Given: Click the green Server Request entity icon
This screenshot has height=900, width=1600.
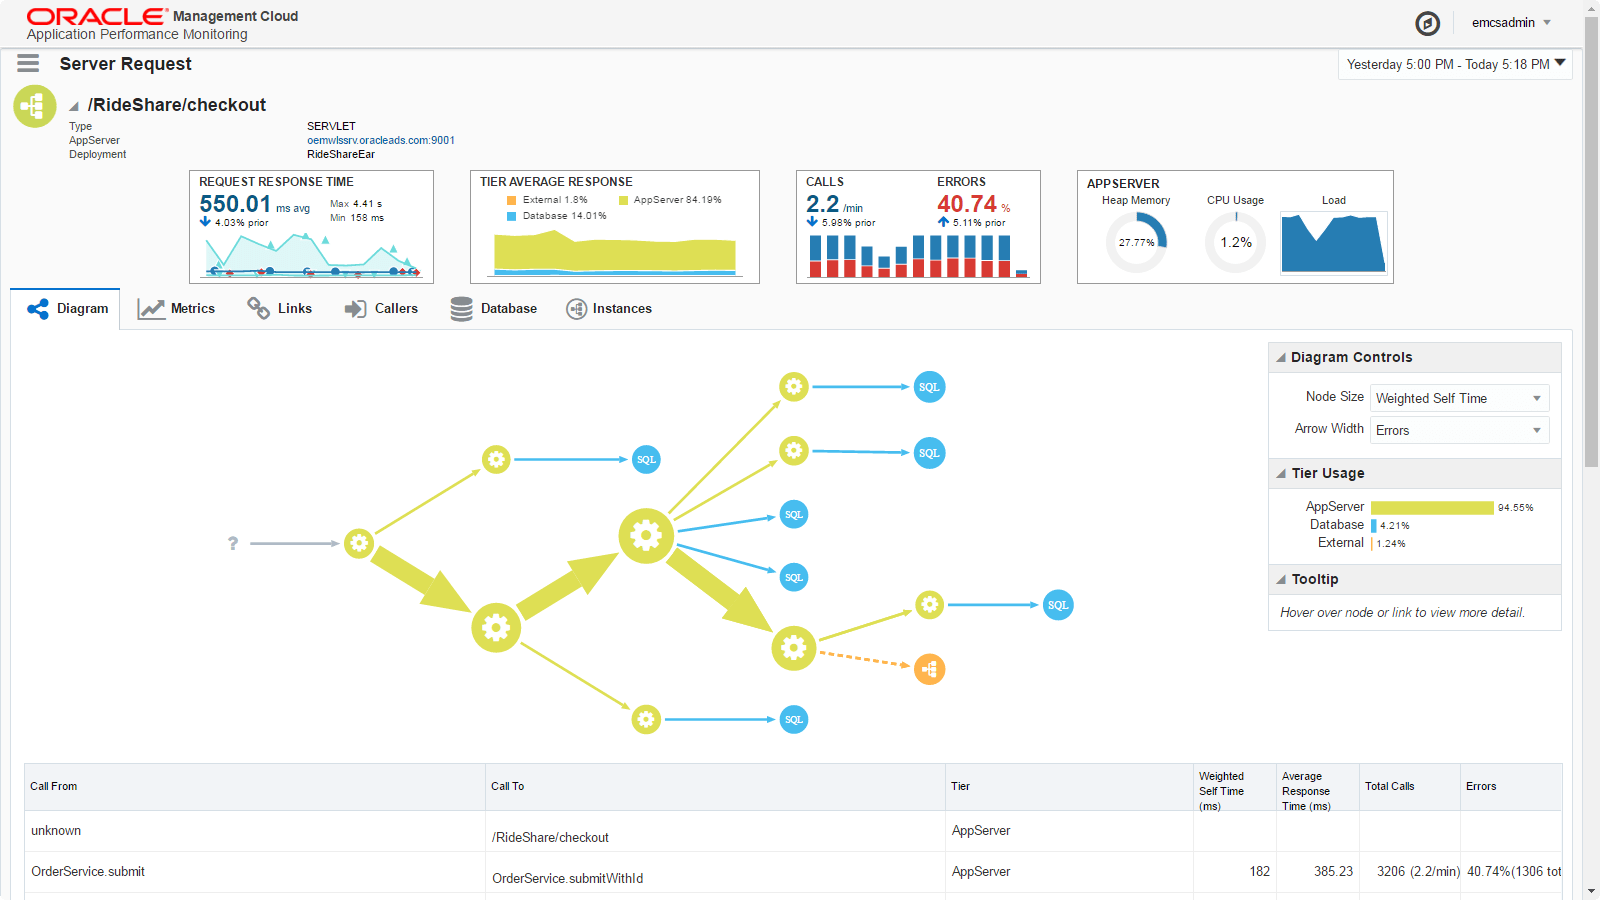Looking at the screenshot, I should point(35,106).
